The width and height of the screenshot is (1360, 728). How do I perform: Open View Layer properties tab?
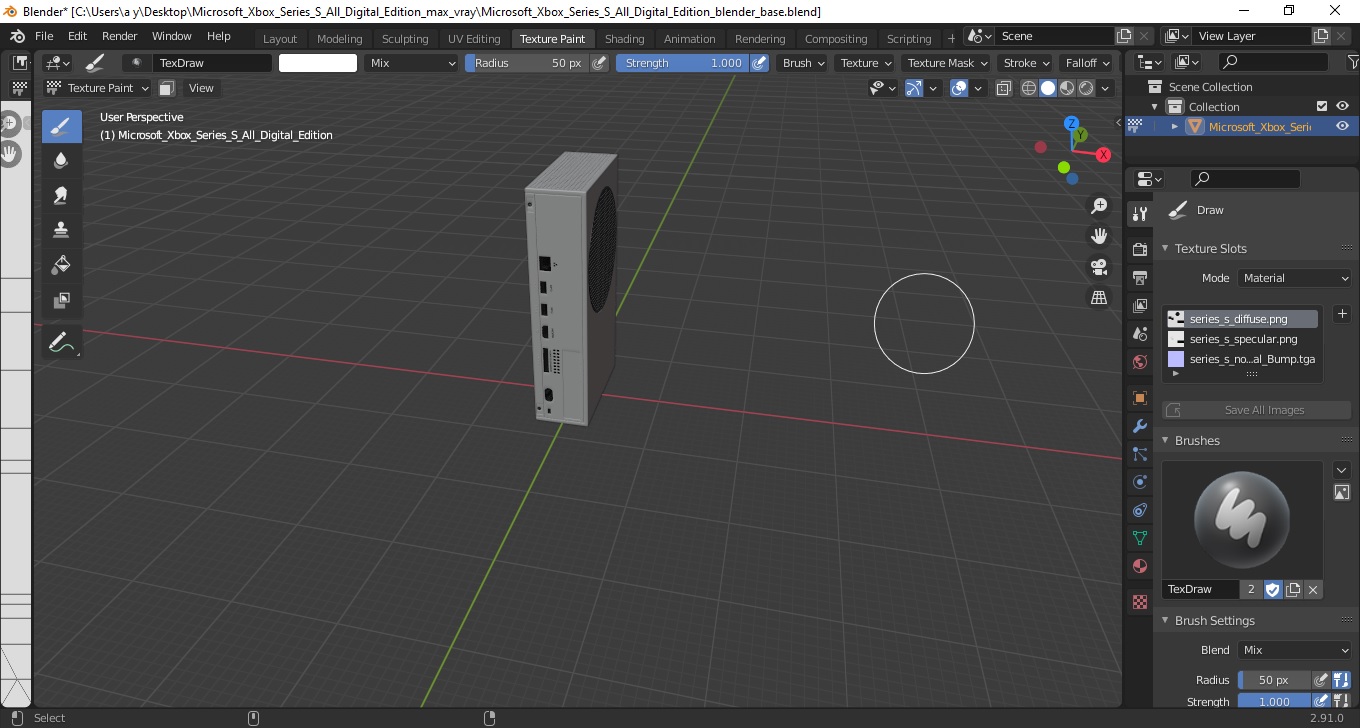1139,306
